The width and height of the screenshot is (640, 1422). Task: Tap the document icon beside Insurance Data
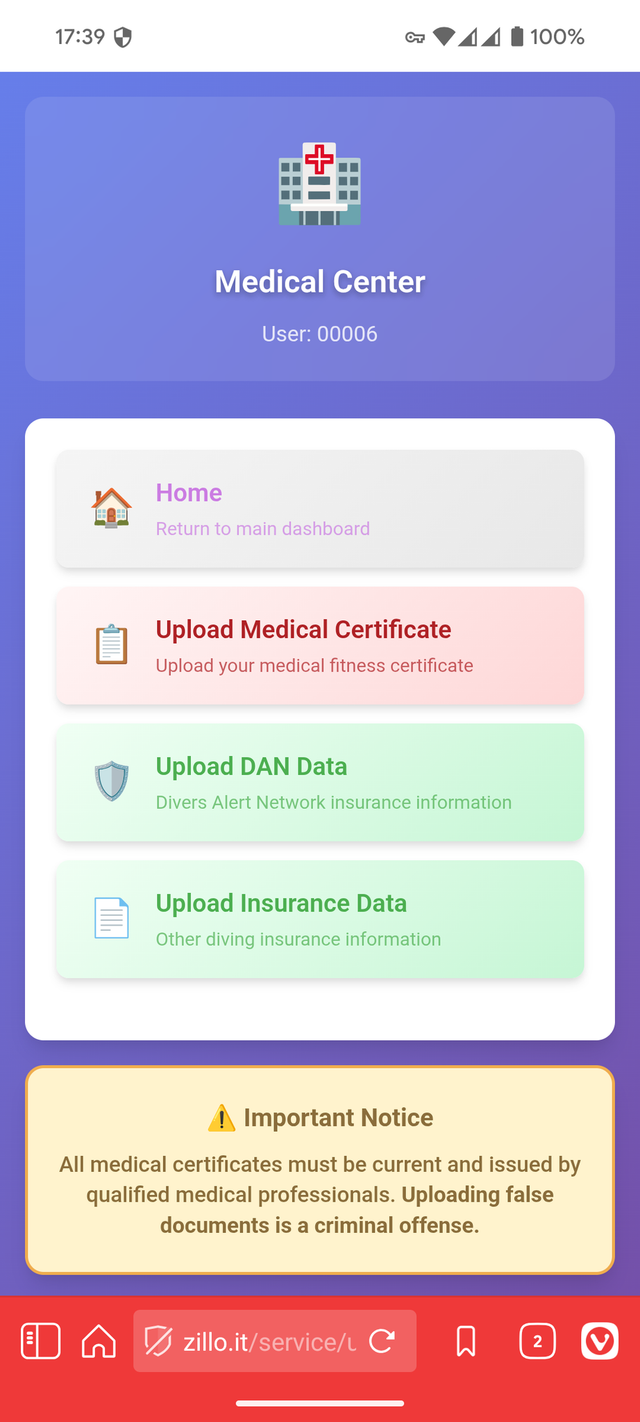(111, 918)
